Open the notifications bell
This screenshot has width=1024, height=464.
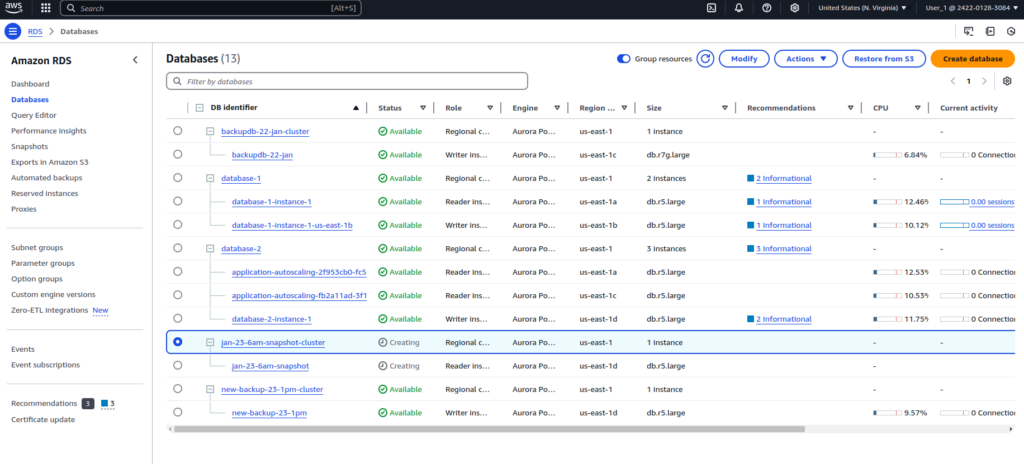(x=738, y=8)
